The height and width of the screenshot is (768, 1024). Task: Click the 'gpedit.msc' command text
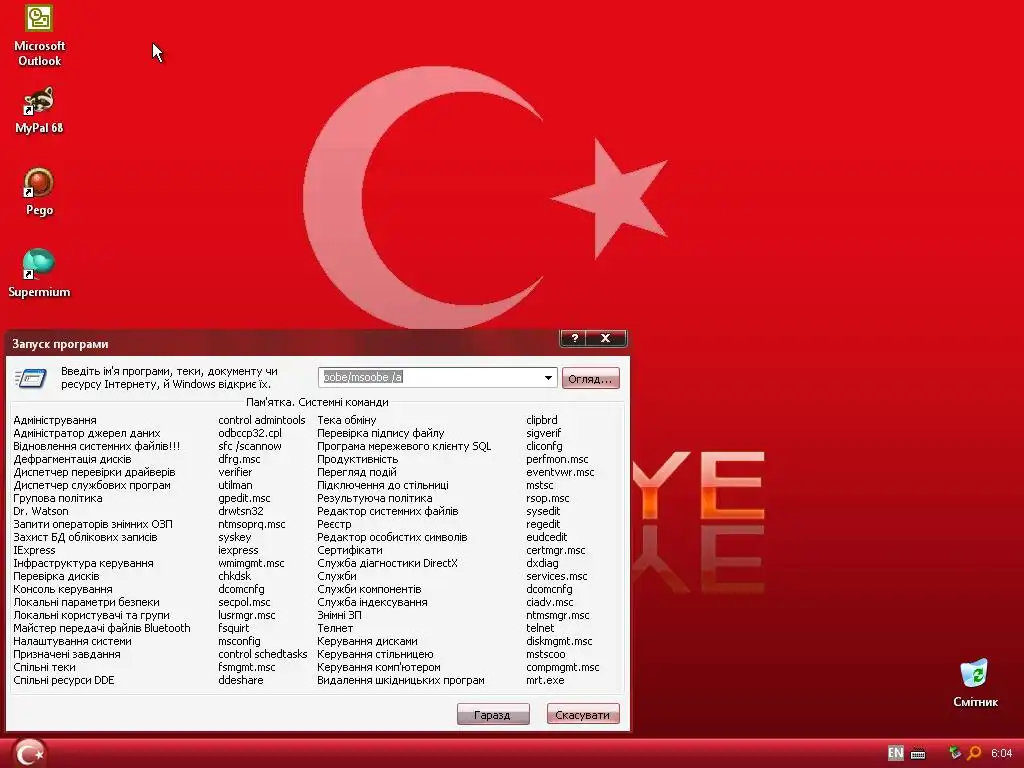(244, 498)
